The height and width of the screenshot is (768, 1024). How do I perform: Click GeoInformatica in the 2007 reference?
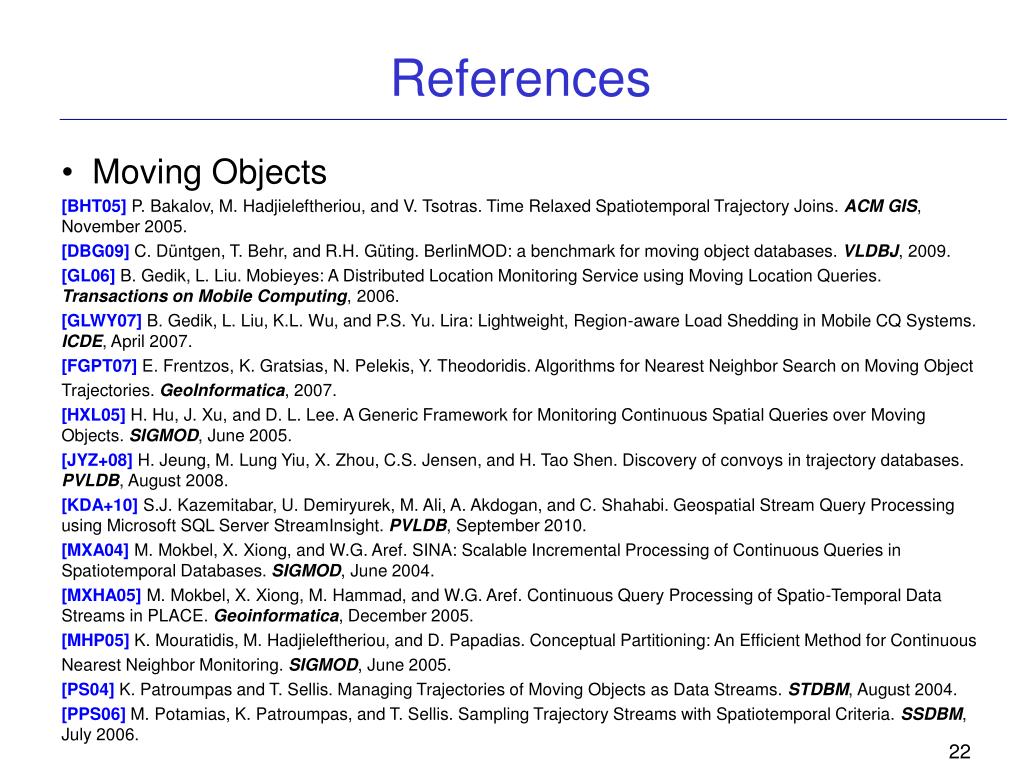point(223,391)
